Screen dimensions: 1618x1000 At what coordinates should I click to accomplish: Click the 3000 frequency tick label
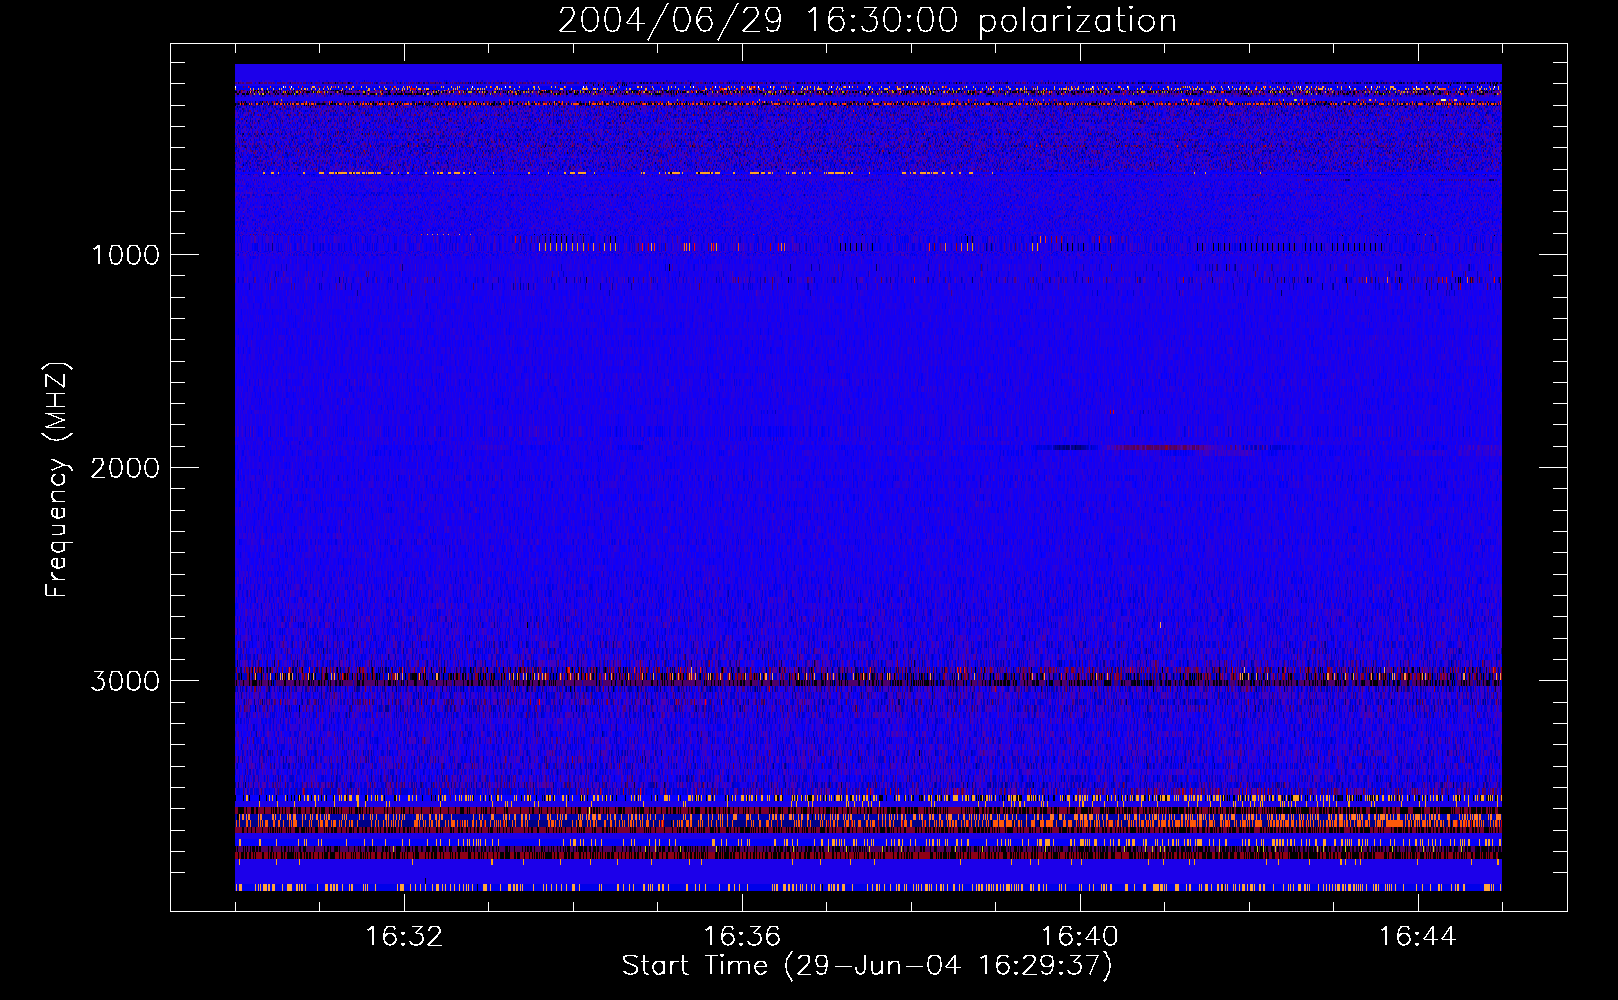126,681
